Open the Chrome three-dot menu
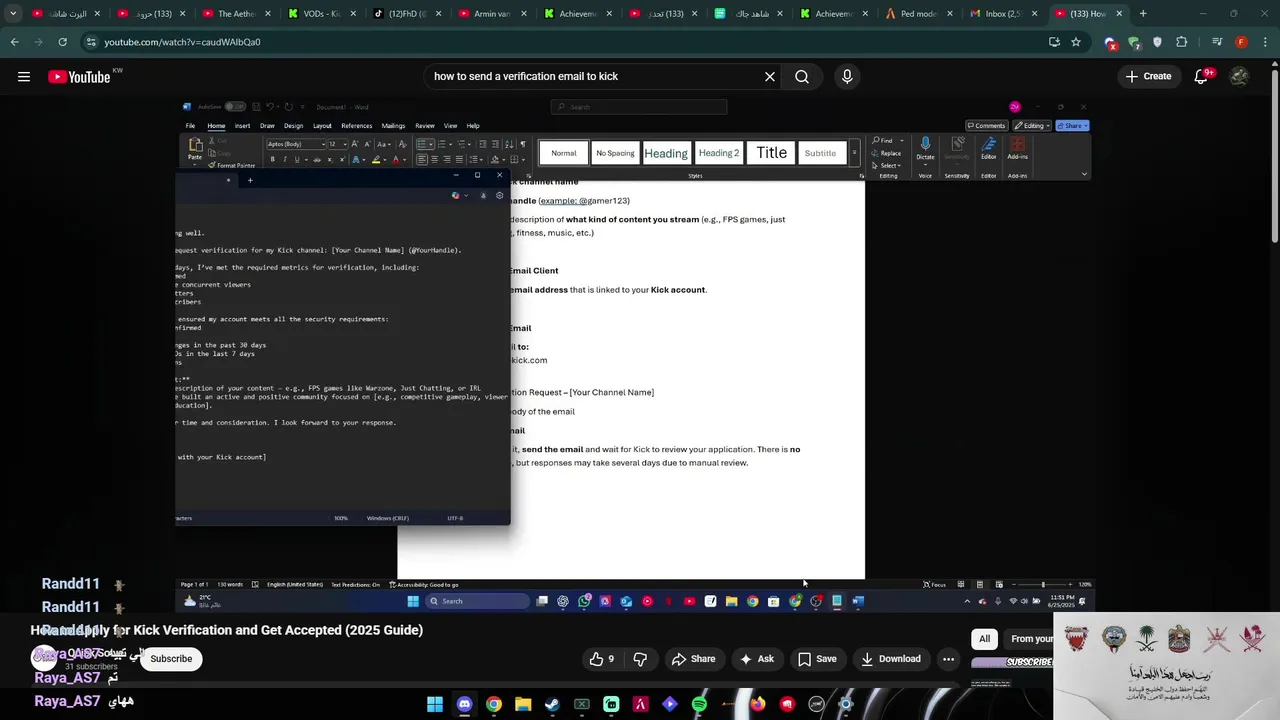 click(1263, 42)
